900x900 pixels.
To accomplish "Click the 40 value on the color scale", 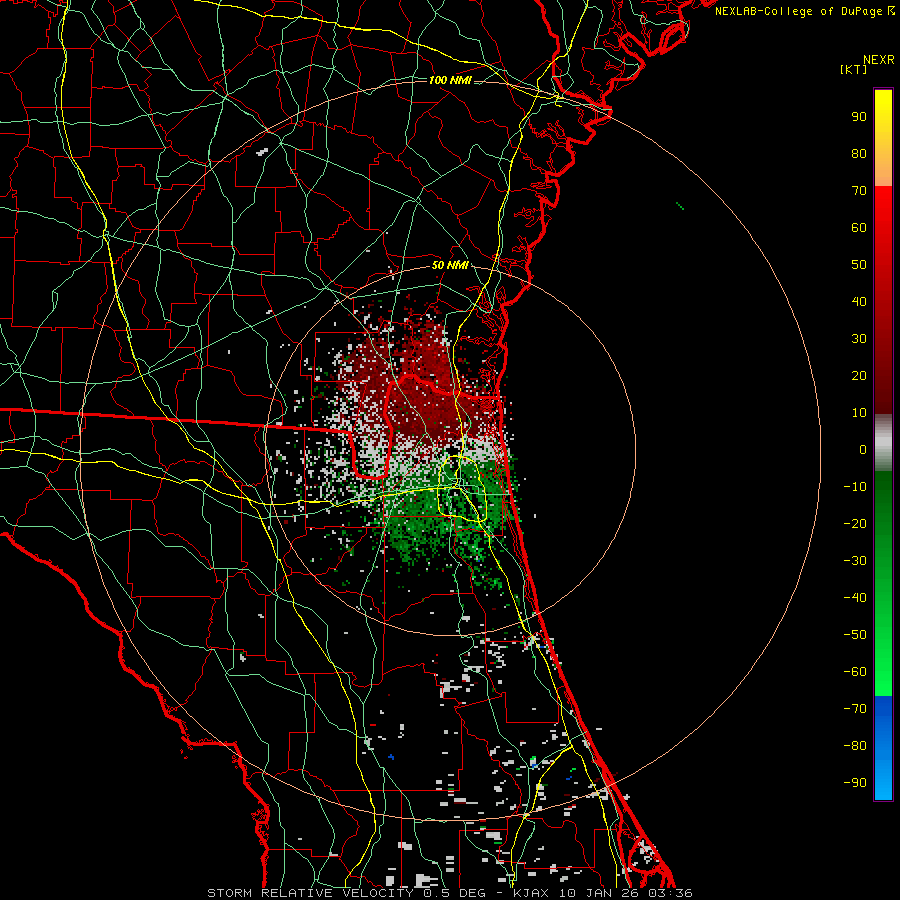I will (859, 302).
